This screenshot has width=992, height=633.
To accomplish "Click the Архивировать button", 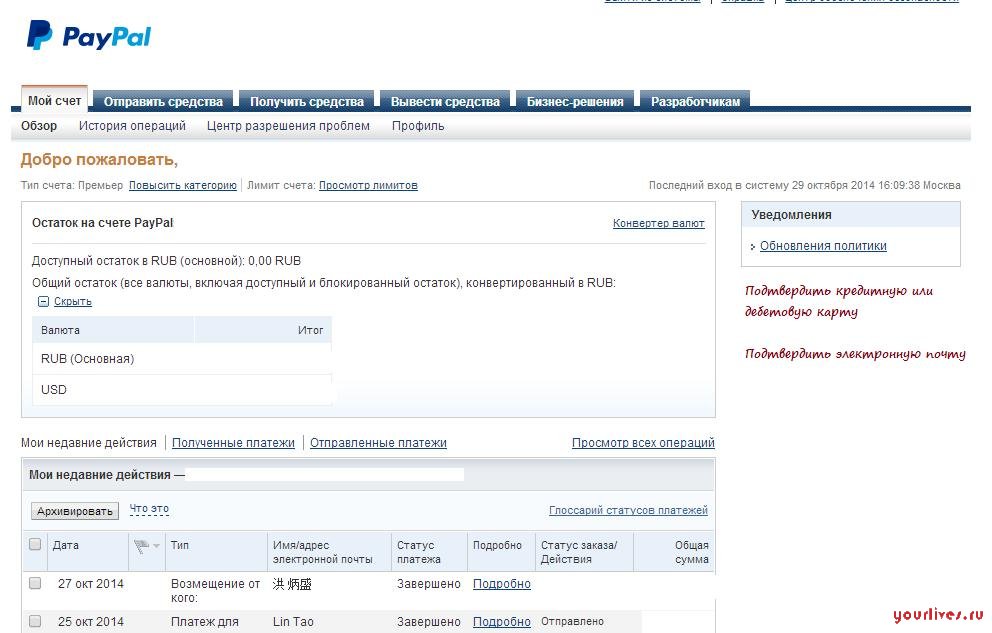I will coord(75,511).
